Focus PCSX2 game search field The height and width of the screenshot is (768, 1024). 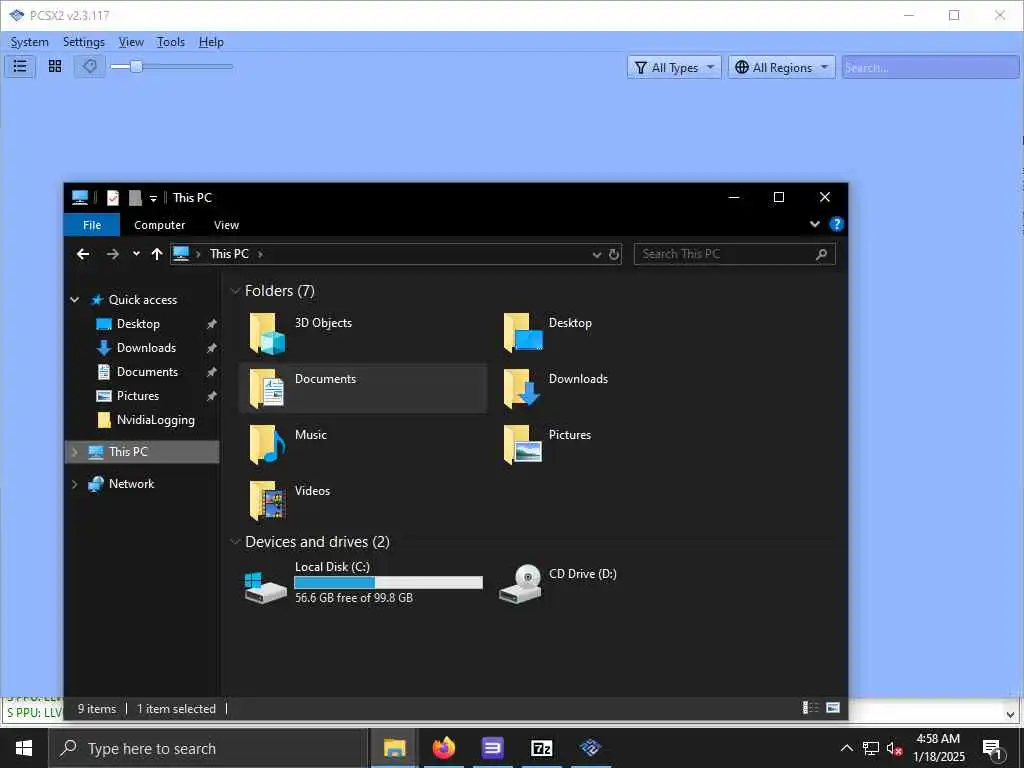tap(930, 67)
